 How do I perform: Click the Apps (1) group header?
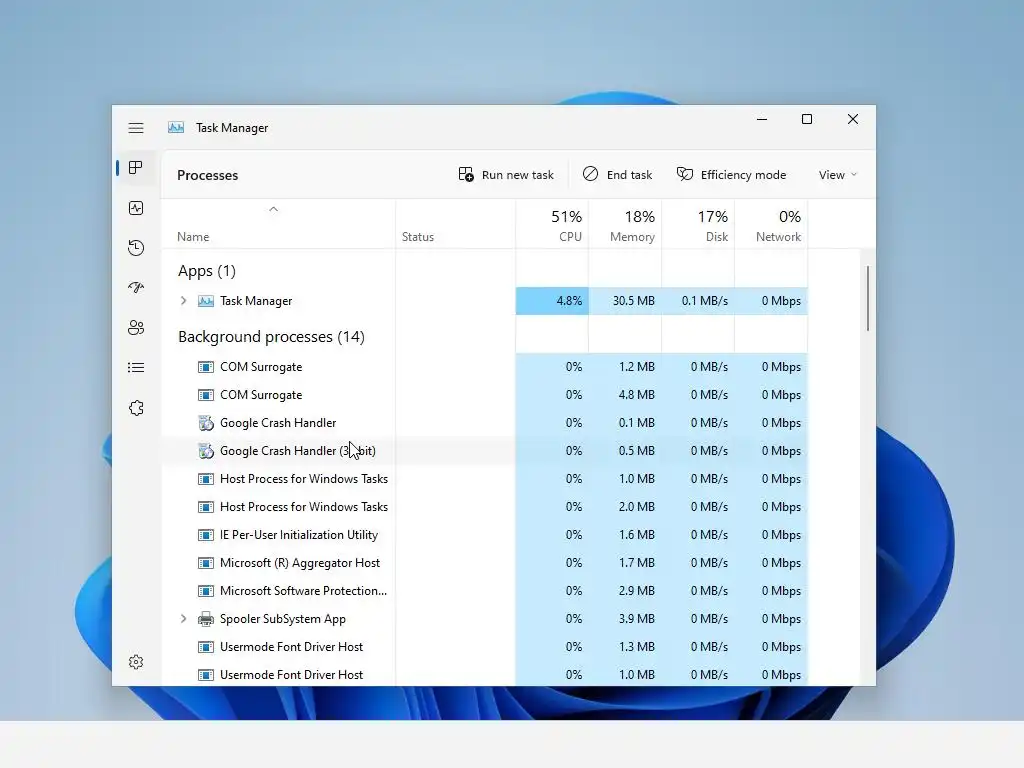coord(207,271)
